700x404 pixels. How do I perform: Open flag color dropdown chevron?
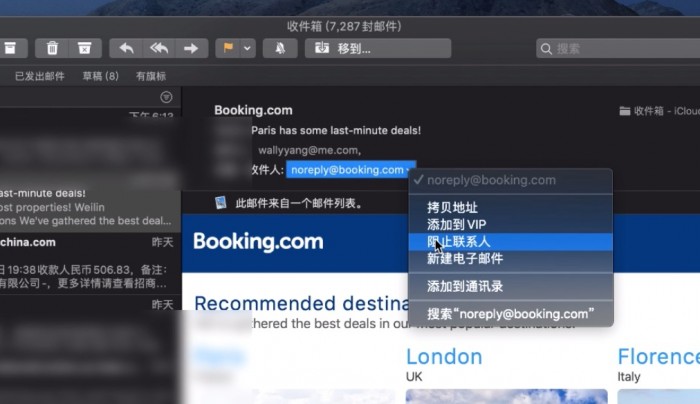pos(247,48)
